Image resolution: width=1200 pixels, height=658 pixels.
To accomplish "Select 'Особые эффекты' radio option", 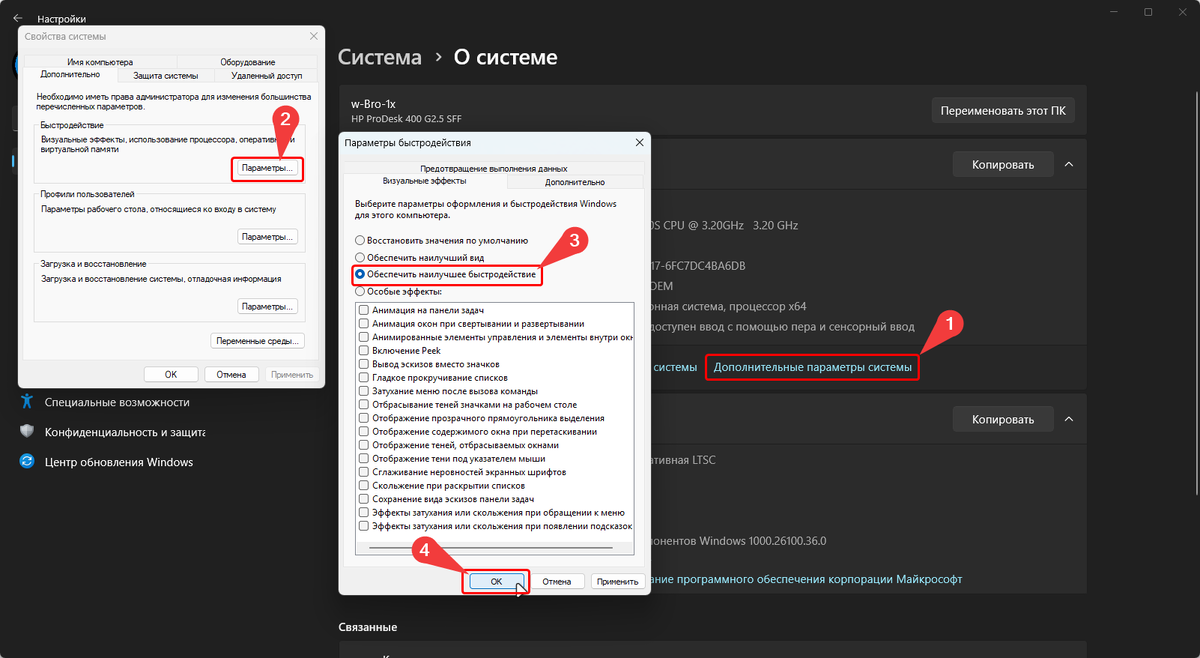I will coord(360,291).
